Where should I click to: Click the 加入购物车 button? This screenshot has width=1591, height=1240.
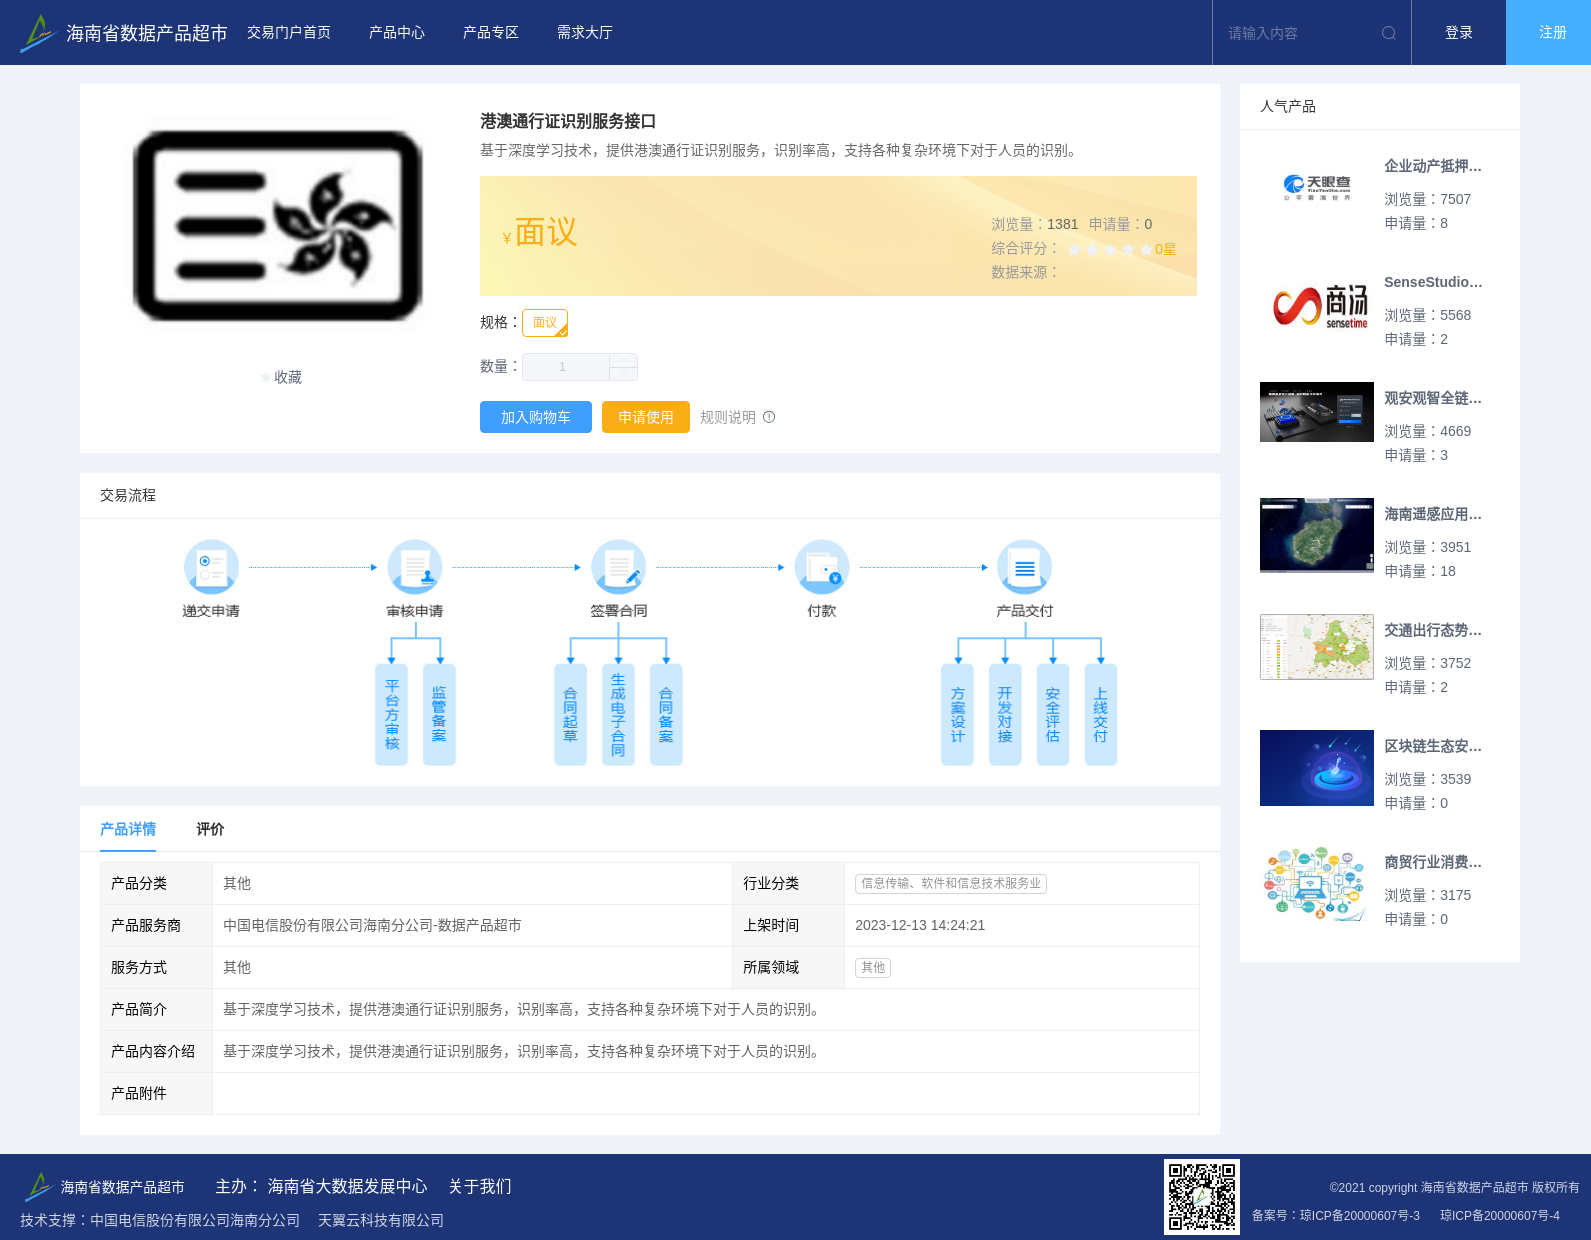click(536, 417)
